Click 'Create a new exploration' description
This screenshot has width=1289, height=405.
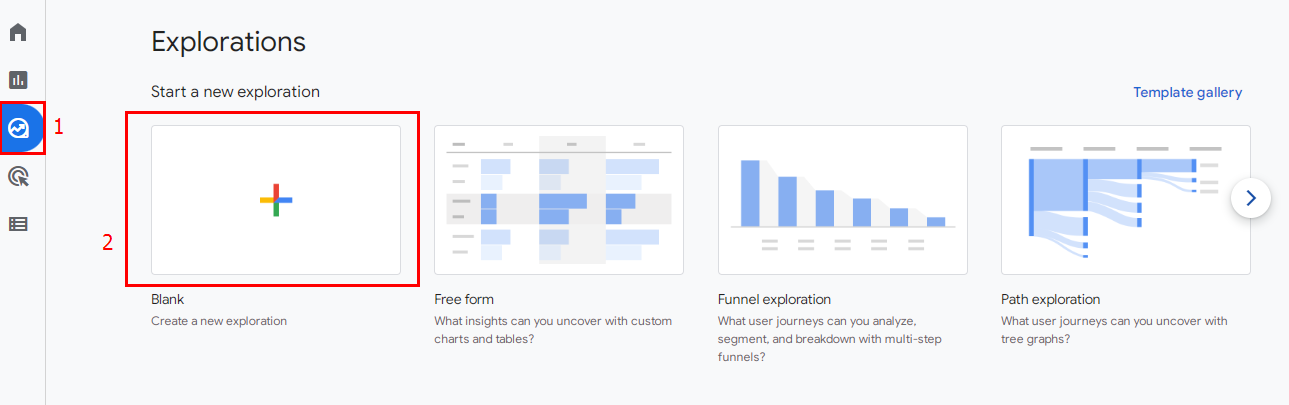219,321
